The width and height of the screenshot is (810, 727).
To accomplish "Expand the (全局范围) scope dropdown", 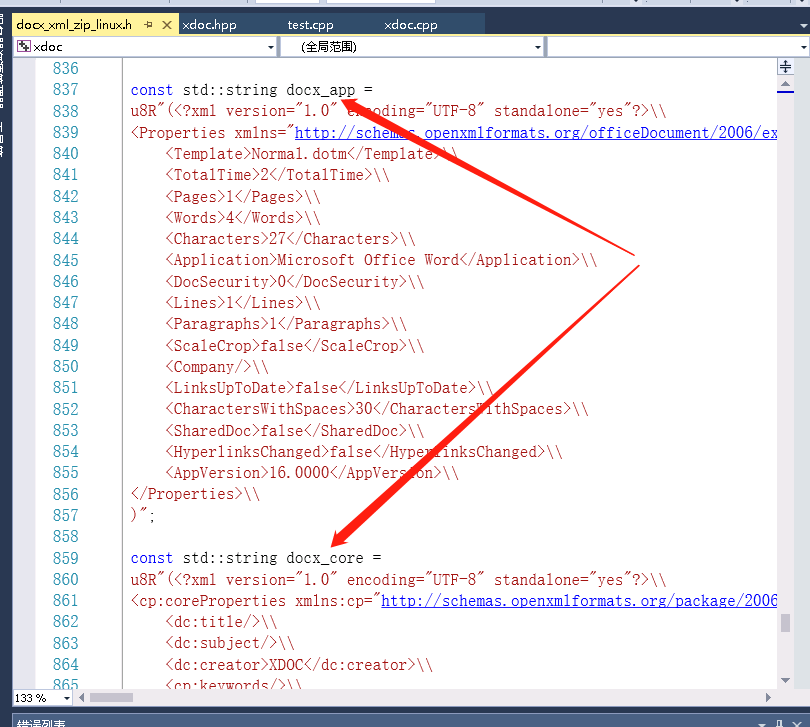I will pos(537,45).
